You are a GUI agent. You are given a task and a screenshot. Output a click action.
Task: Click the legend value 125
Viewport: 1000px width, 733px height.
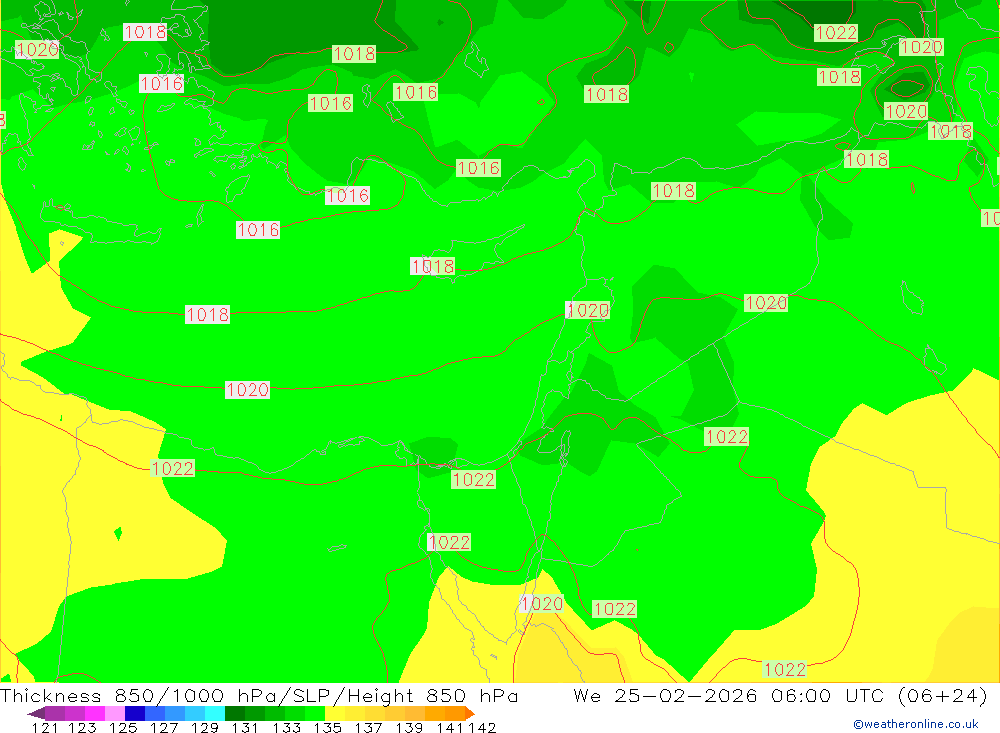(123, 727)
